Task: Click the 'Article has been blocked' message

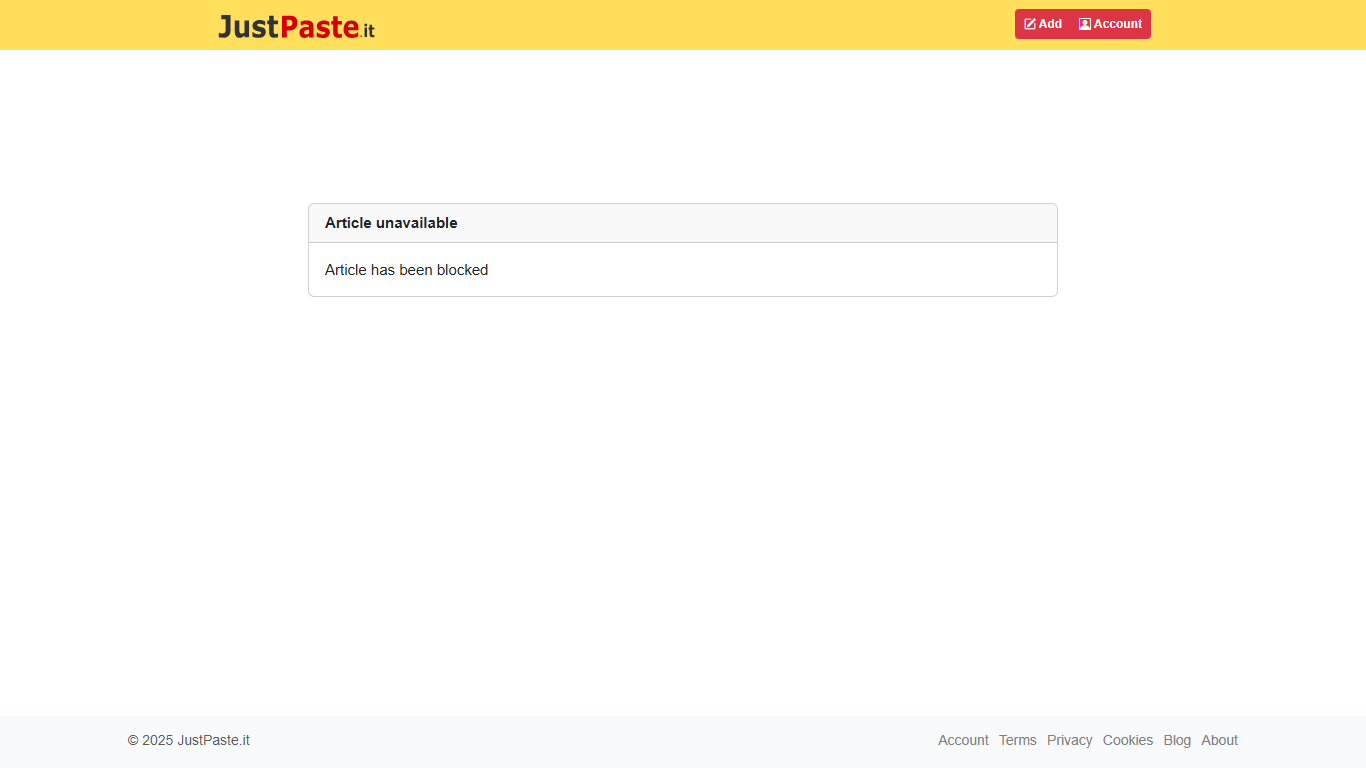Action: (406, 270)
